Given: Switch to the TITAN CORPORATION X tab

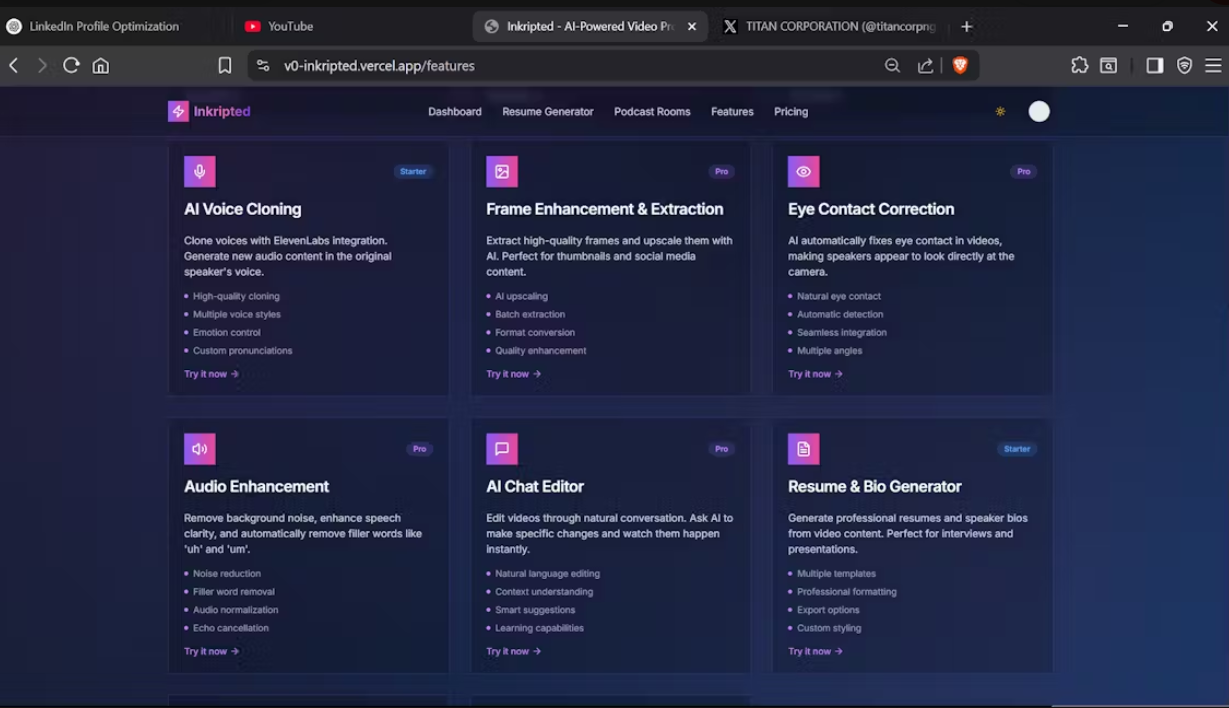Looking at the screenshot, I should tap(829, 27).
